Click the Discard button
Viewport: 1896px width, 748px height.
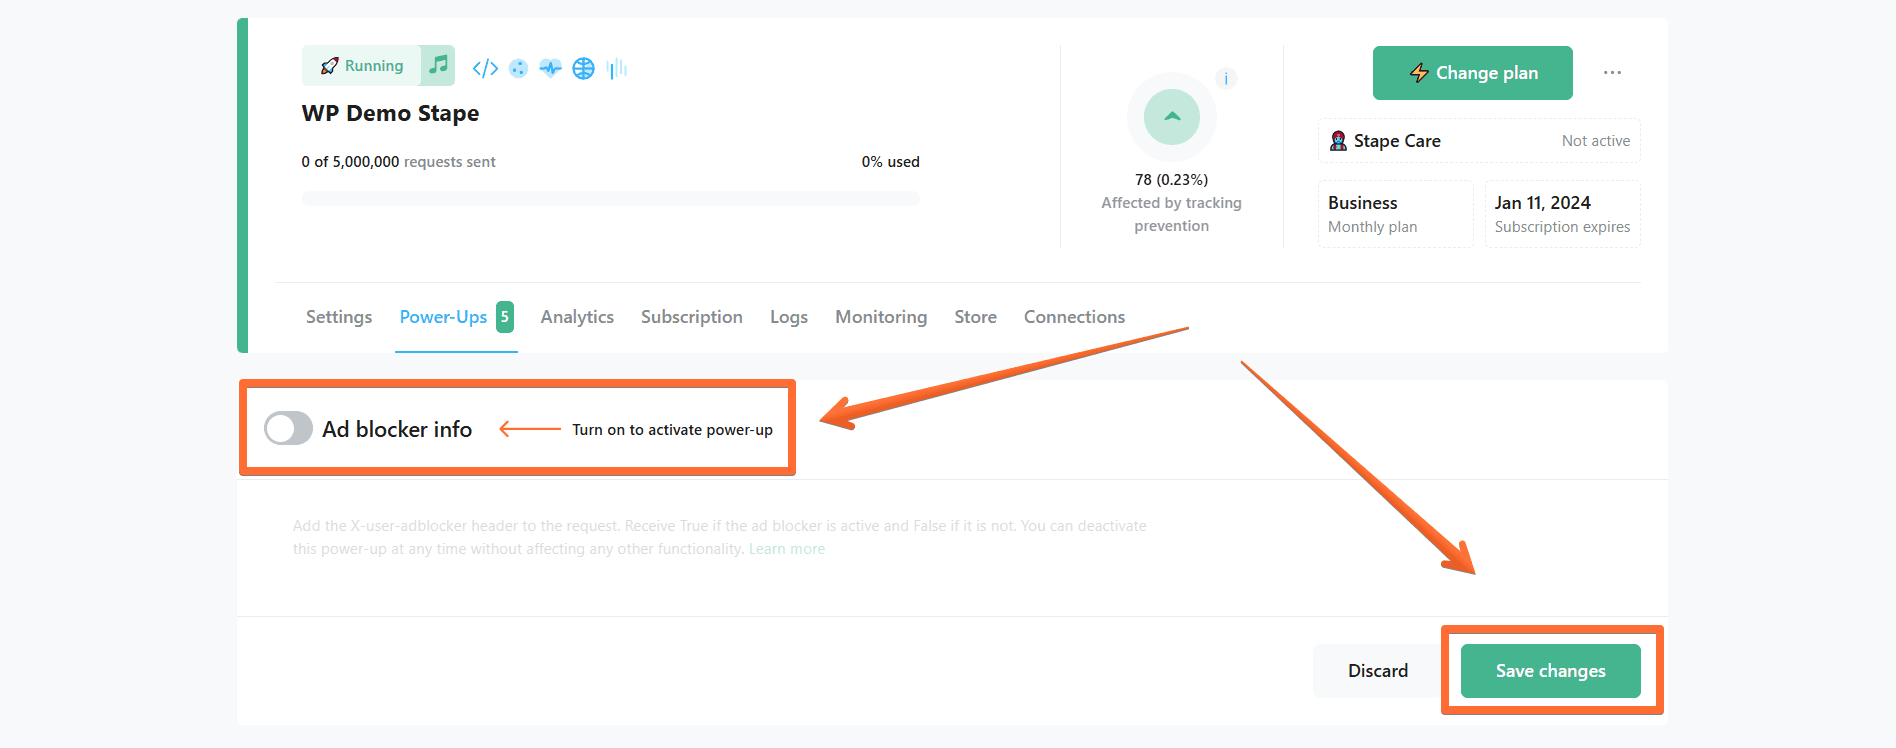(x=1378, y=671)
